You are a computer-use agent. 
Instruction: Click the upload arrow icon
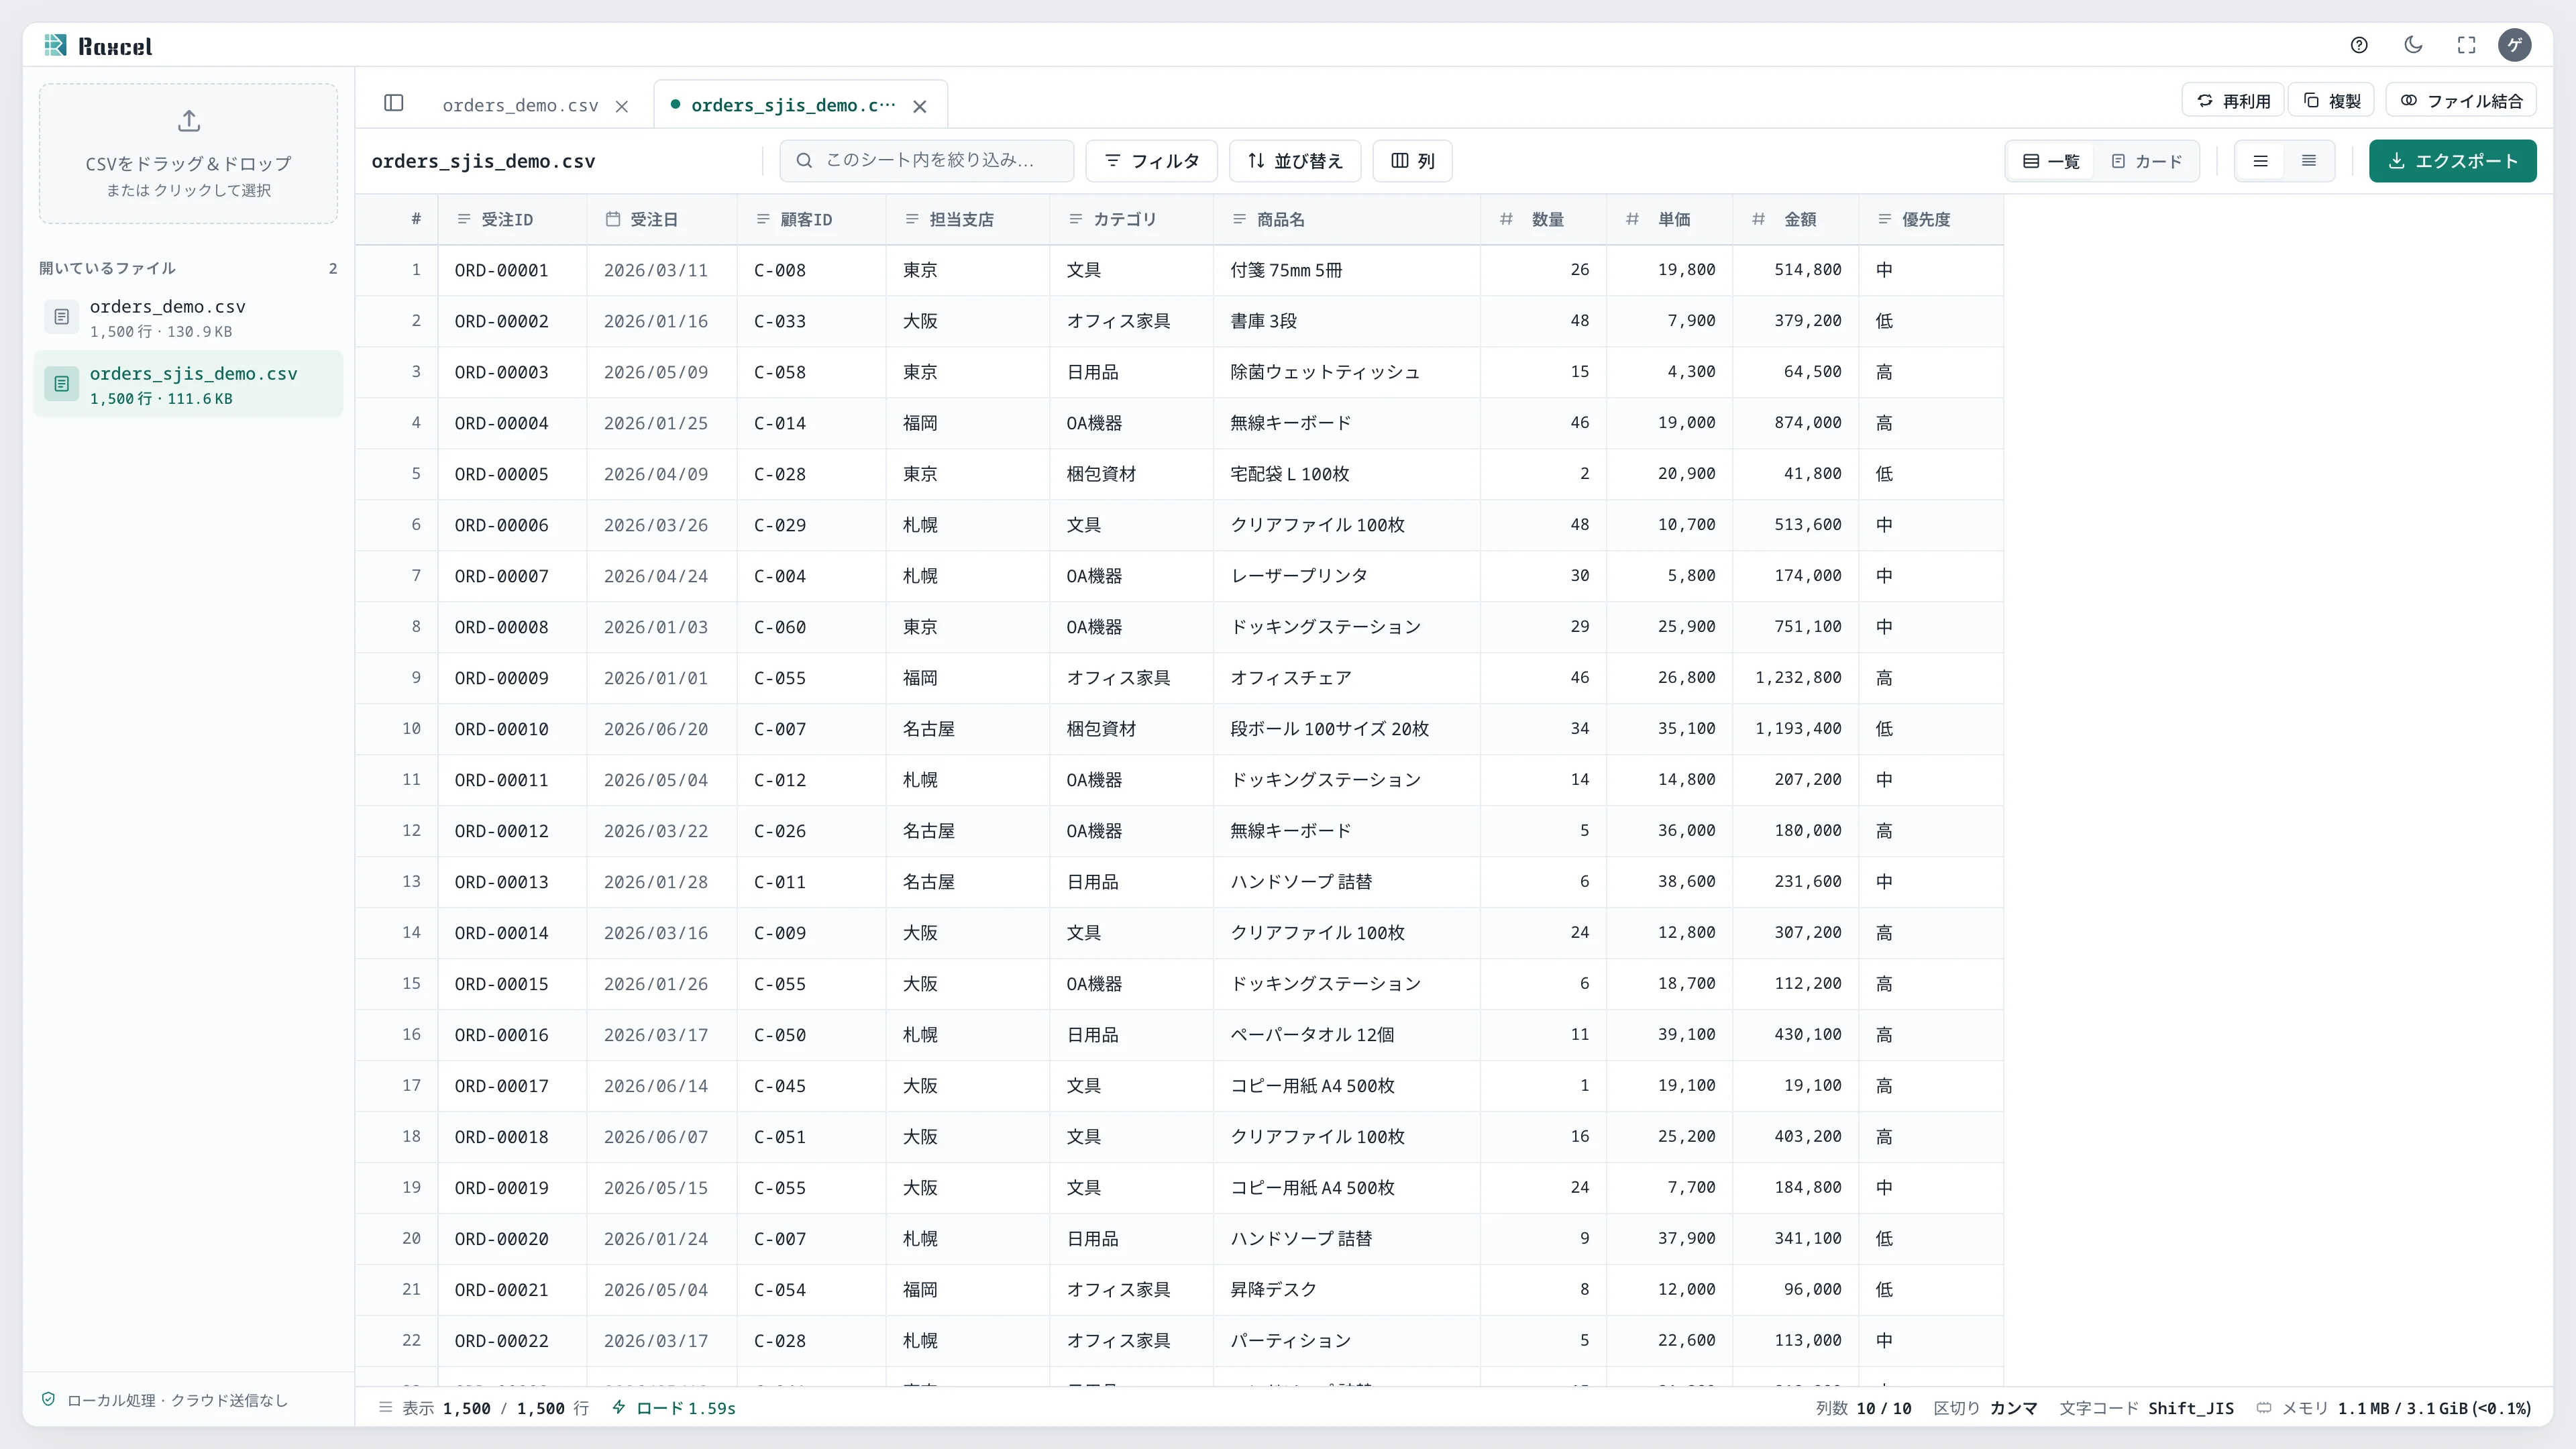[189, 121]
